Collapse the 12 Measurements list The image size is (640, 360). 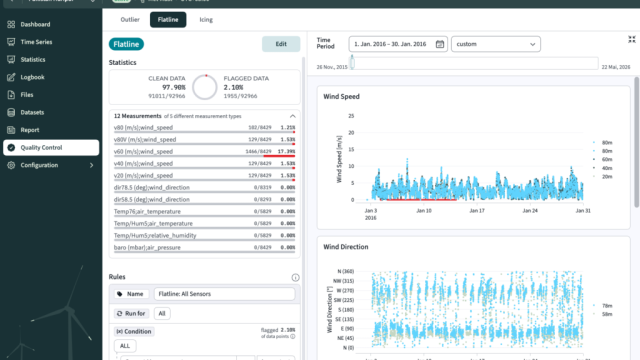293,116
